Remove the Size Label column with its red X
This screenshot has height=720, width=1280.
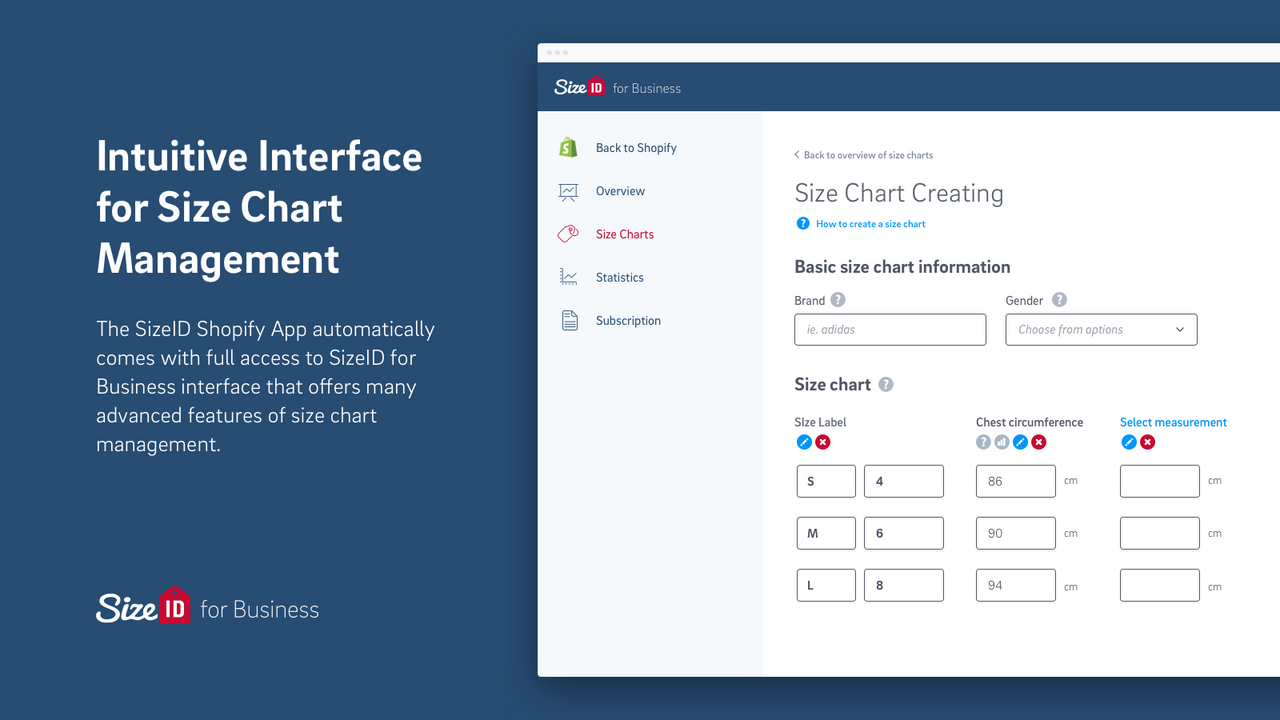point(821,442)
